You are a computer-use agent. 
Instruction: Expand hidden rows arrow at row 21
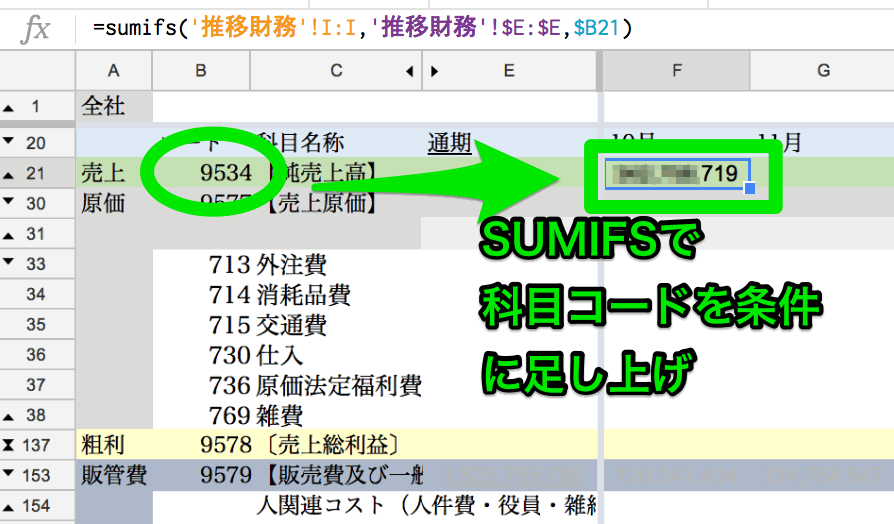pyautogui.click(x=9, y=175)
